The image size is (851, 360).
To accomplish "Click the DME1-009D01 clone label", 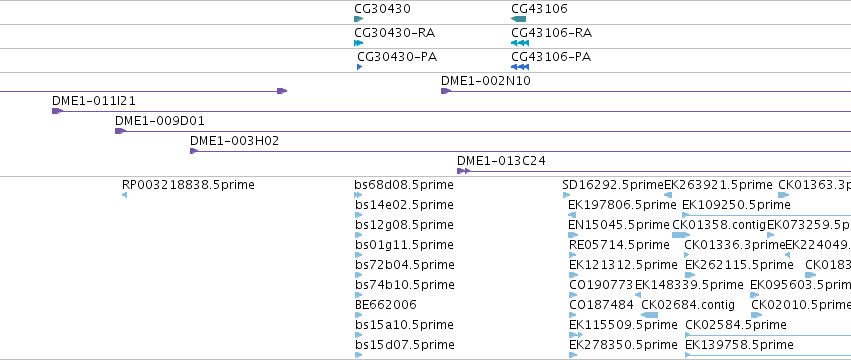I will (x=160, y=121).
